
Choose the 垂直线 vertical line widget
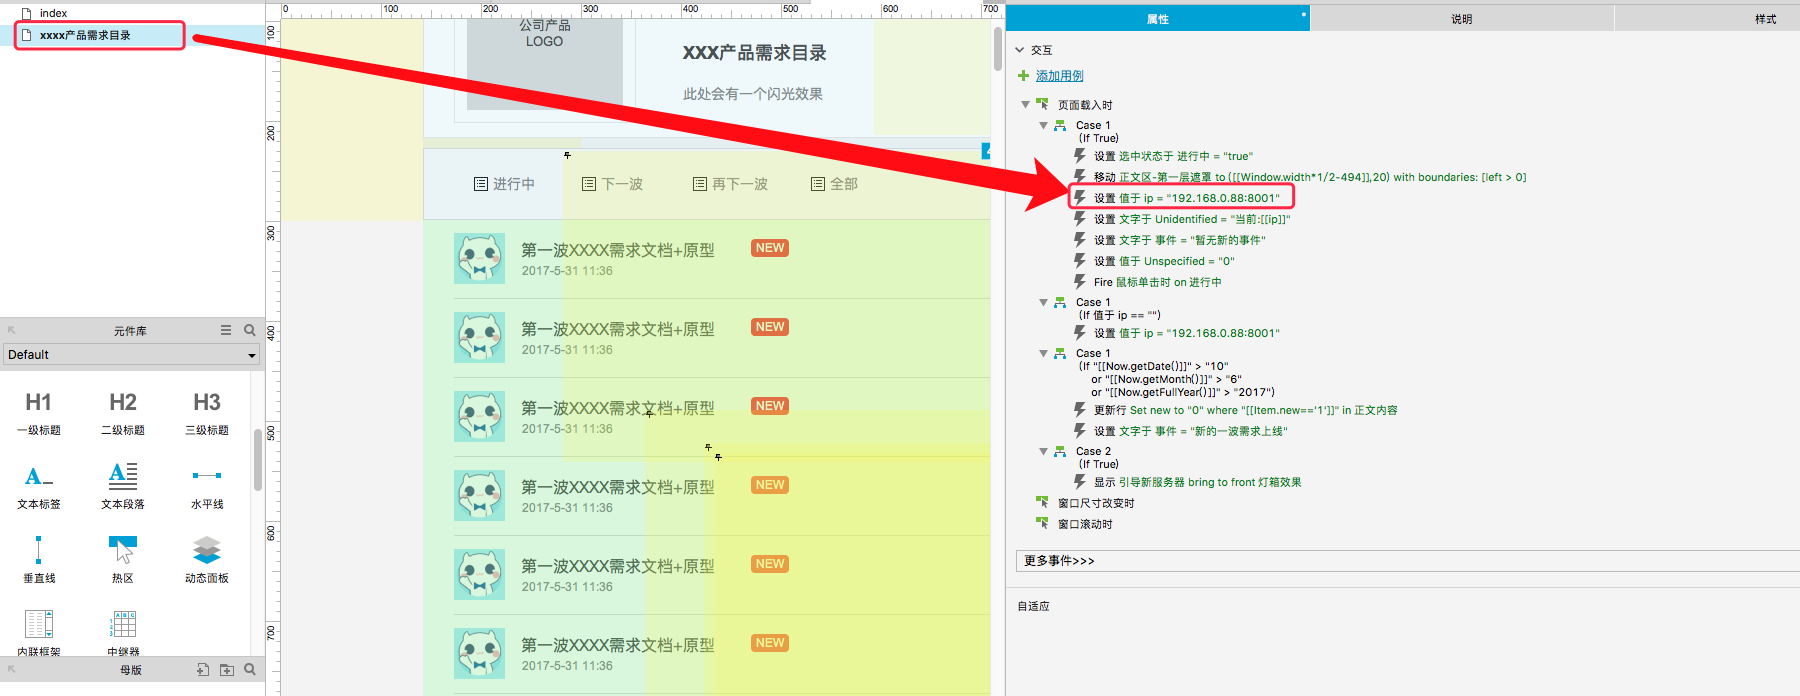click(x=39, y=560)
